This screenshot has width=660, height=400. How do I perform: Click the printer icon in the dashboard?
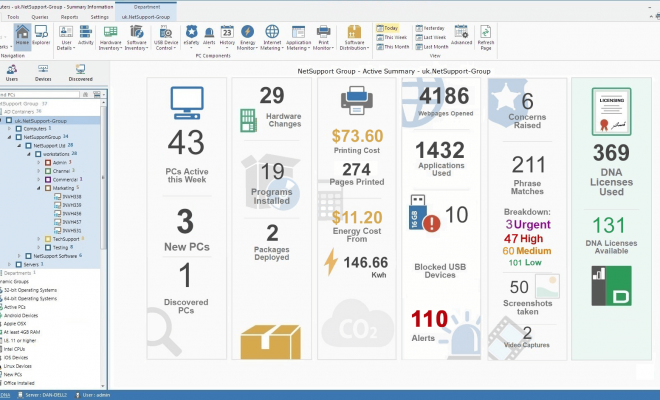click(357, 100)
